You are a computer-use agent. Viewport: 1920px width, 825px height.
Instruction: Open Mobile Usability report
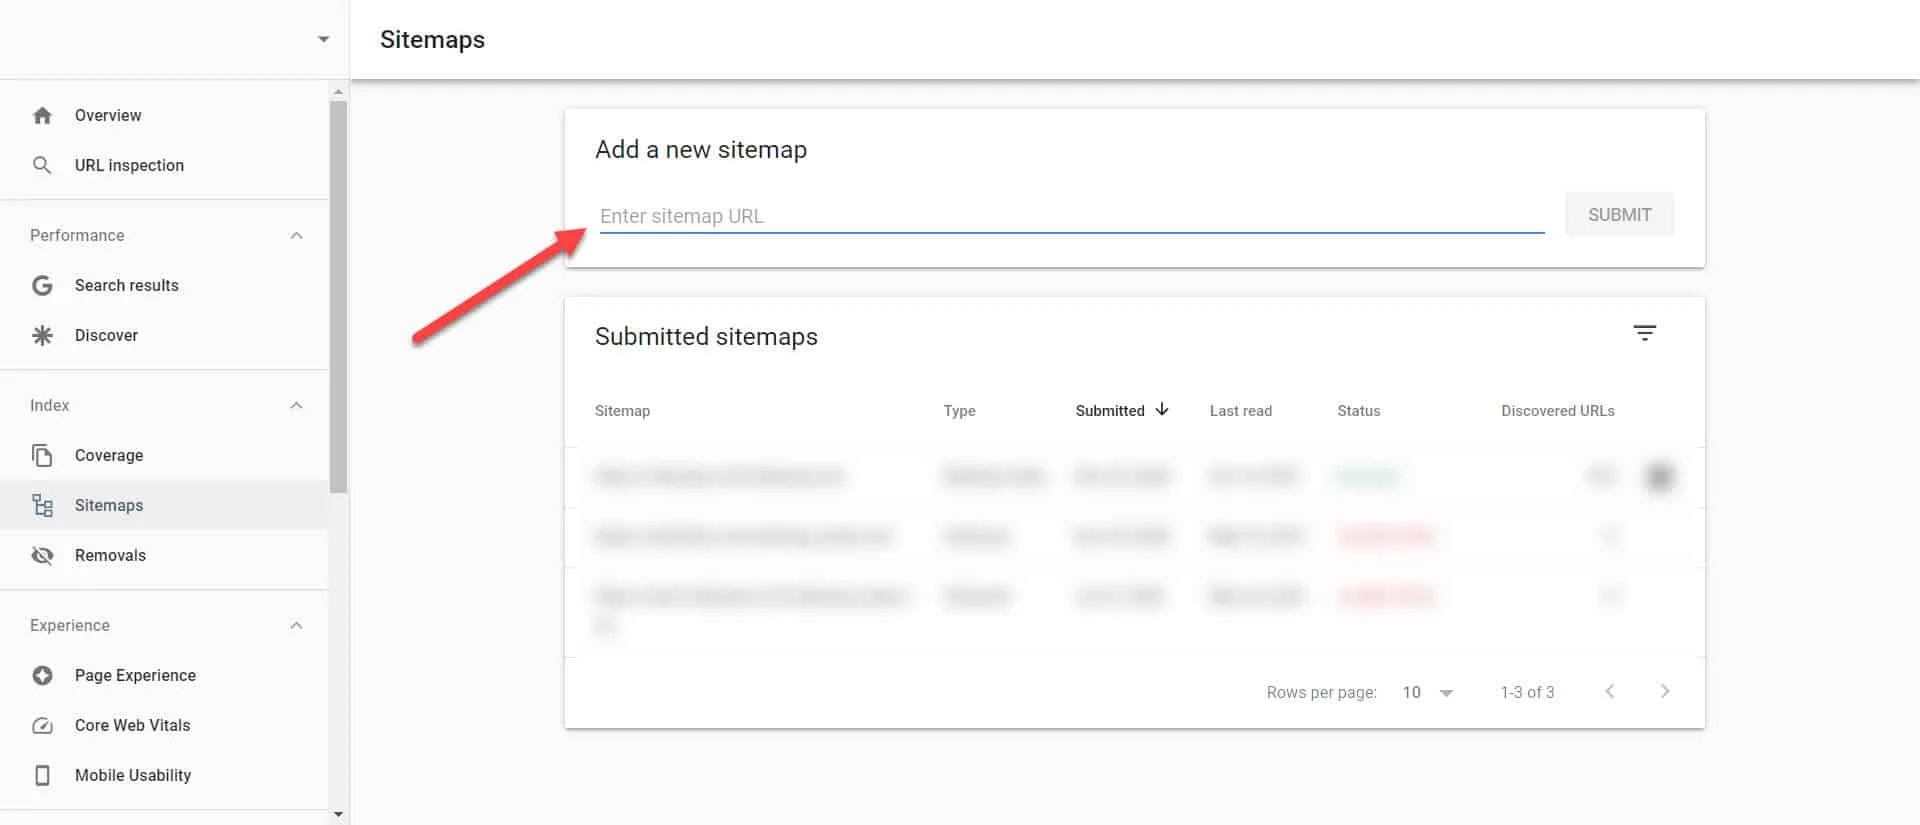click(x=164, y=775)
